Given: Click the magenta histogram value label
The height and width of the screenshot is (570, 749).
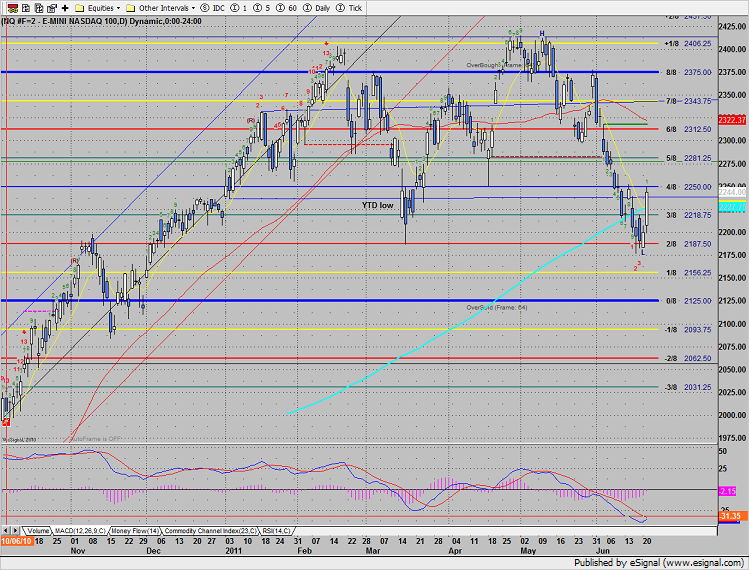Looking at the screenshot, I should (x=728, y=491).
